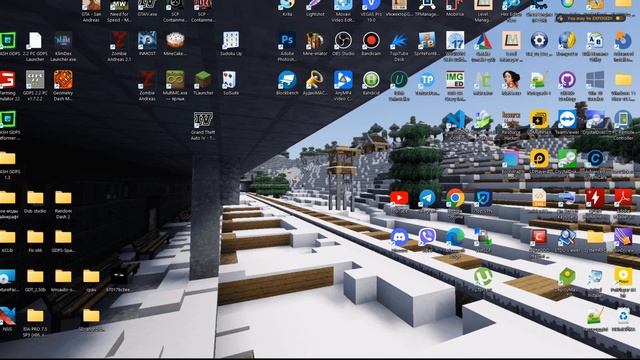Image resolution: width=640 pixels, height=360 pixels.
Task: Open Google Chrome shortcut
Action: pos(455,198)
